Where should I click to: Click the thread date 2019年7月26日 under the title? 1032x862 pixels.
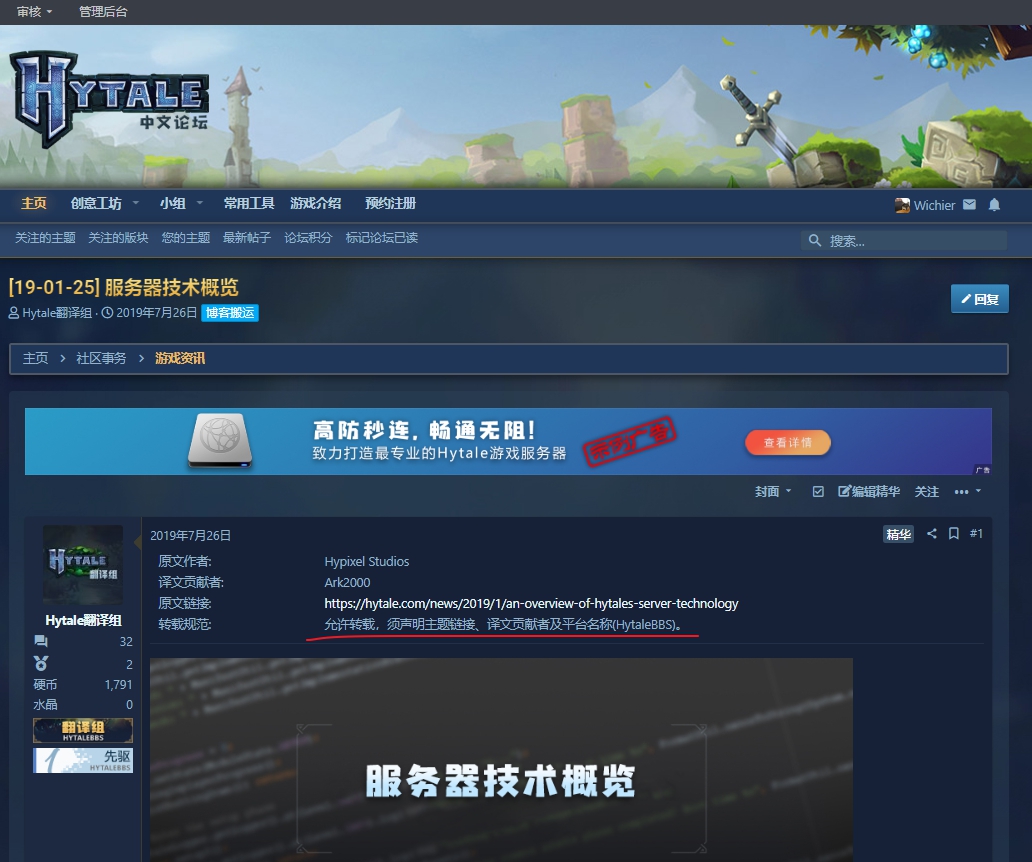click(157, 313)
